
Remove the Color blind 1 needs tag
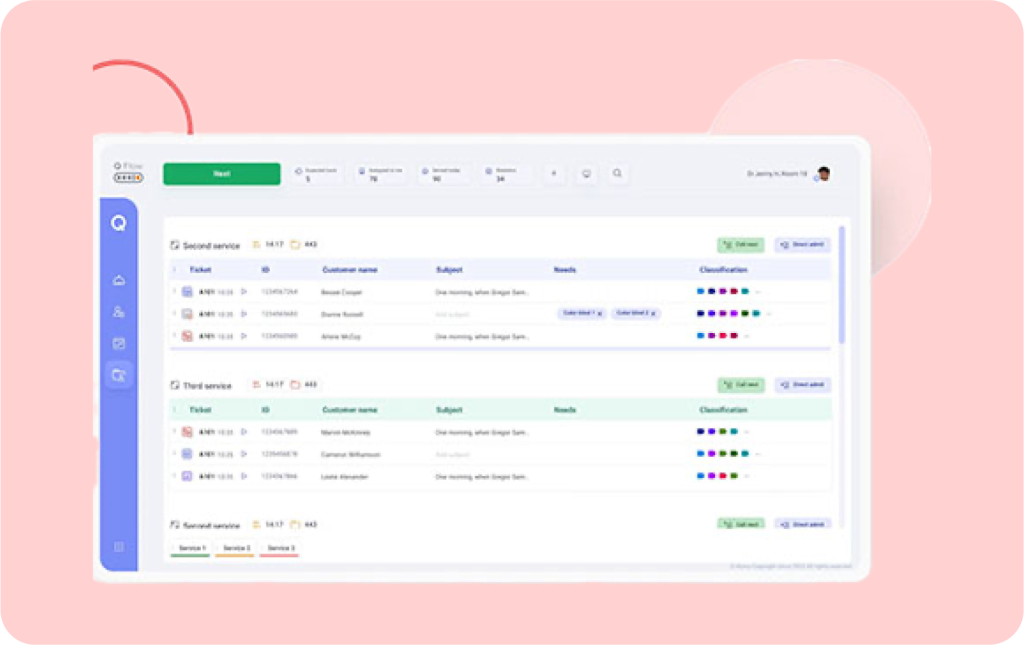coord(599,314)
